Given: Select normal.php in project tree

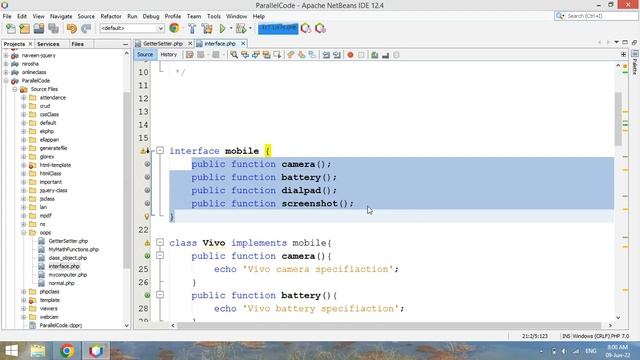Looking at the screenshot, I should coord(61,283).
